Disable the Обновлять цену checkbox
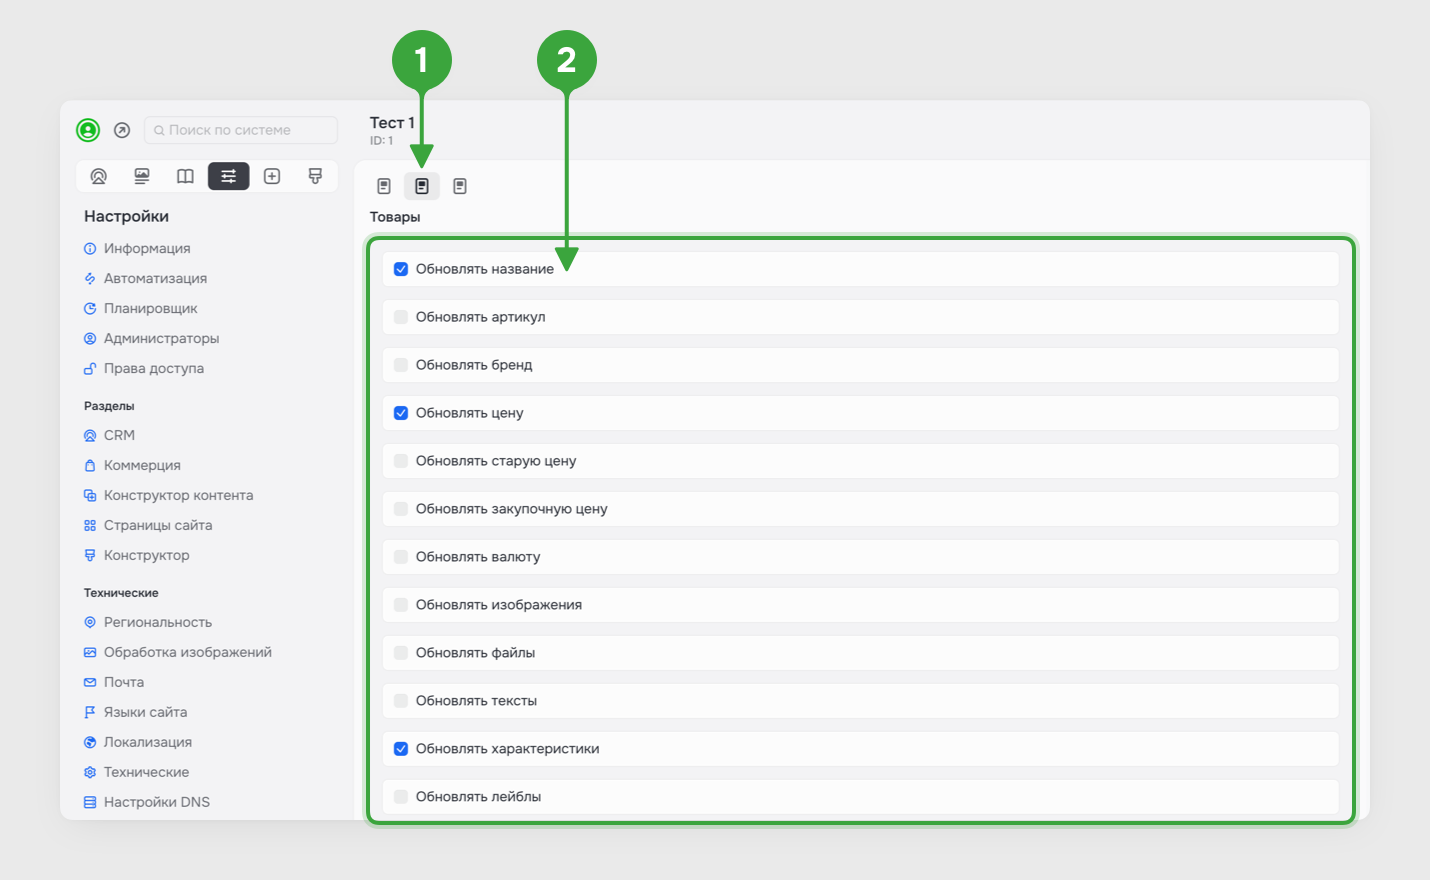 tap(401, 413)
